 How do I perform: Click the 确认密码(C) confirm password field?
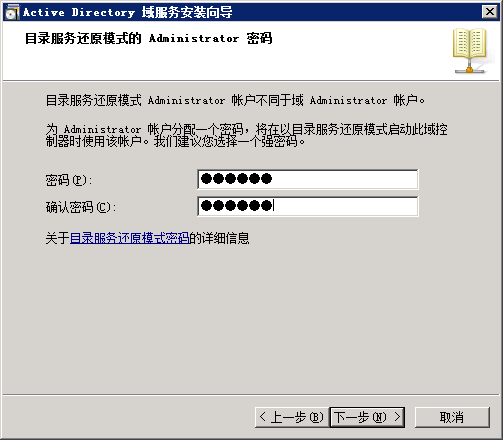308,206
